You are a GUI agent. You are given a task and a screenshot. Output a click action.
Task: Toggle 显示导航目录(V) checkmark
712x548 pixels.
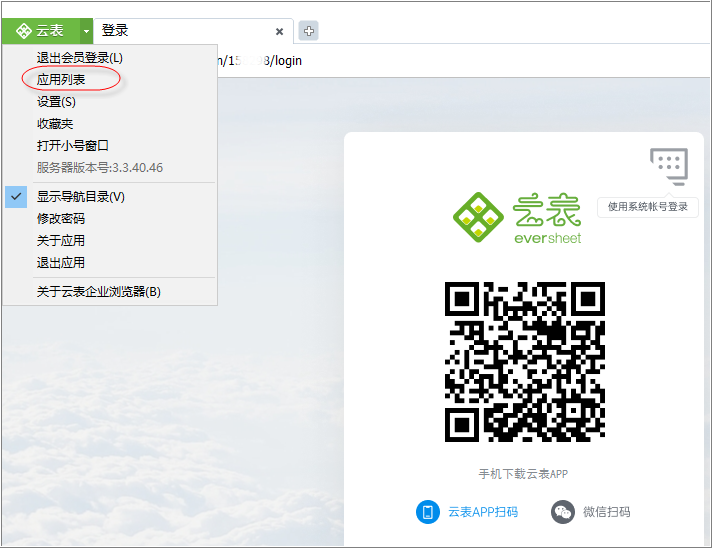(16, 197)
